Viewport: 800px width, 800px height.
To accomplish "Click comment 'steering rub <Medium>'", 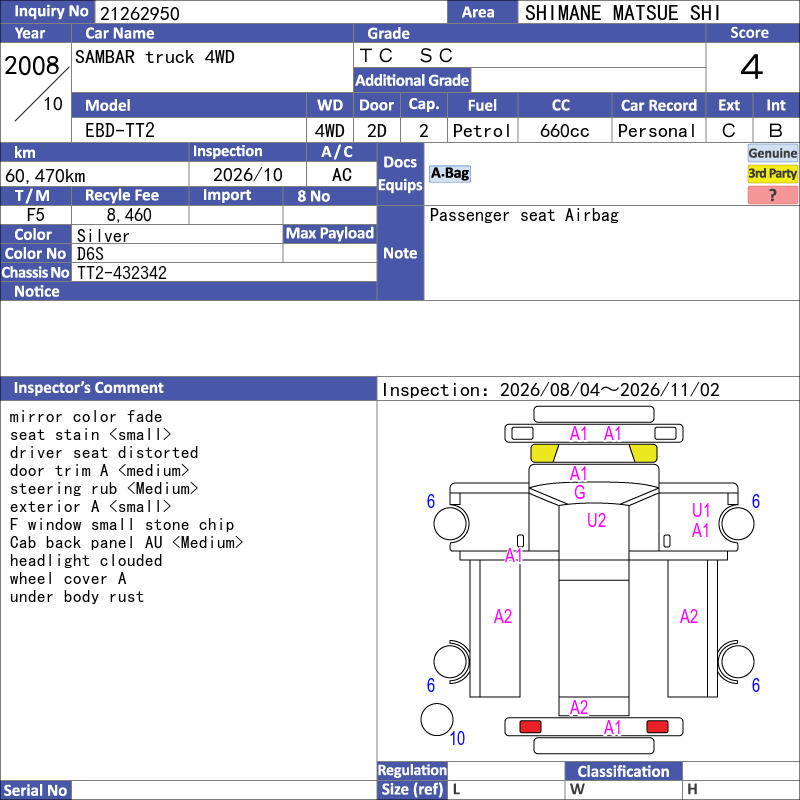I will point(104,489).
